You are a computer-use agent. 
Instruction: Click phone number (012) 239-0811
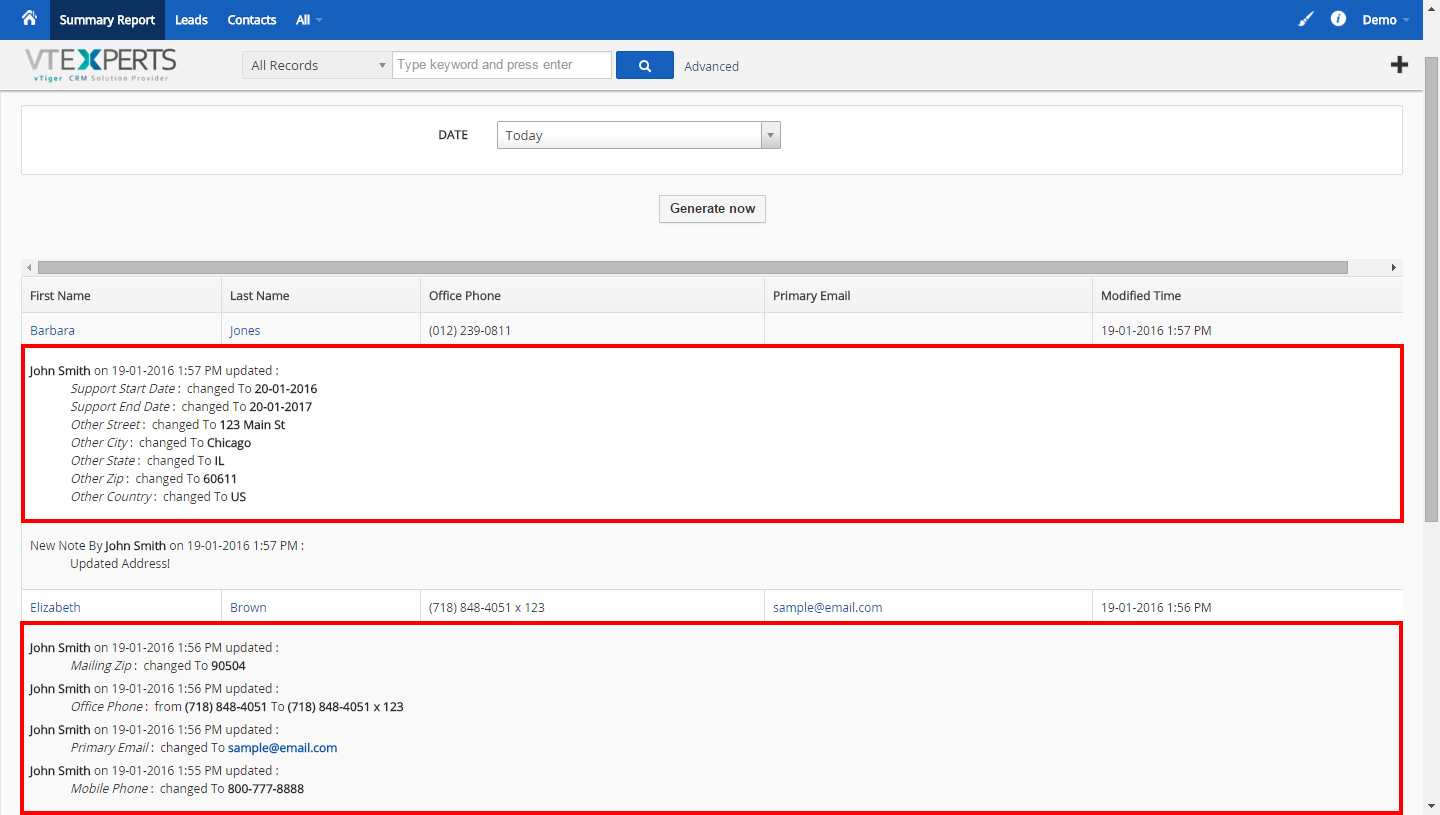click(x=470, y=330)
